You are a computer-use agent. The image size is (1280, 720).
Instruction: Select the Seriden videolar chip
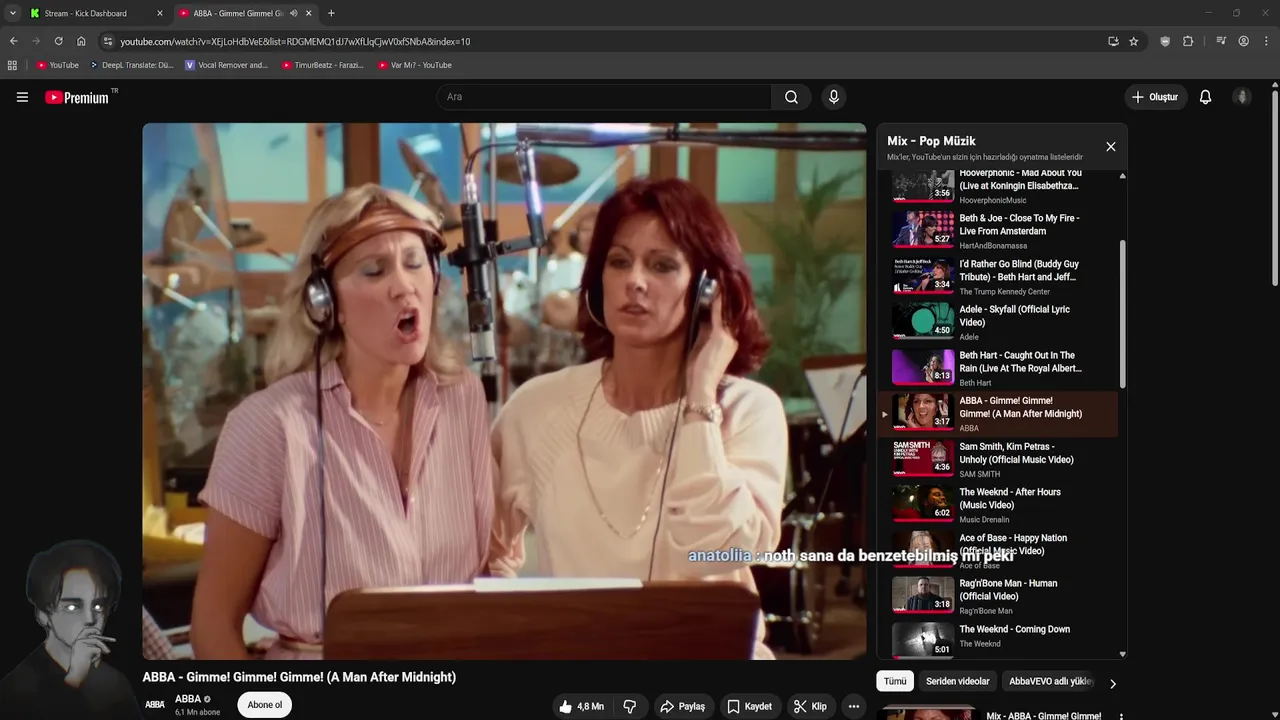(x=957, y=681)
